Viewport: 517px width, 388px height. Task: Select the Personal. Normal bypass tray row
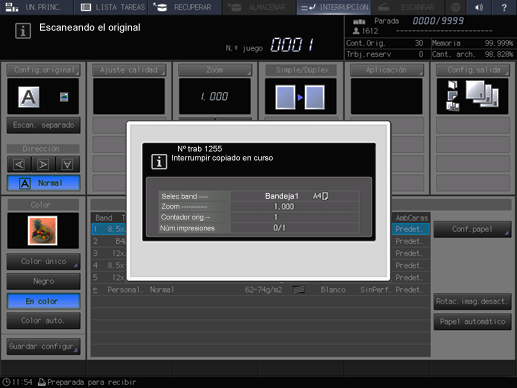tap(261, 290)
